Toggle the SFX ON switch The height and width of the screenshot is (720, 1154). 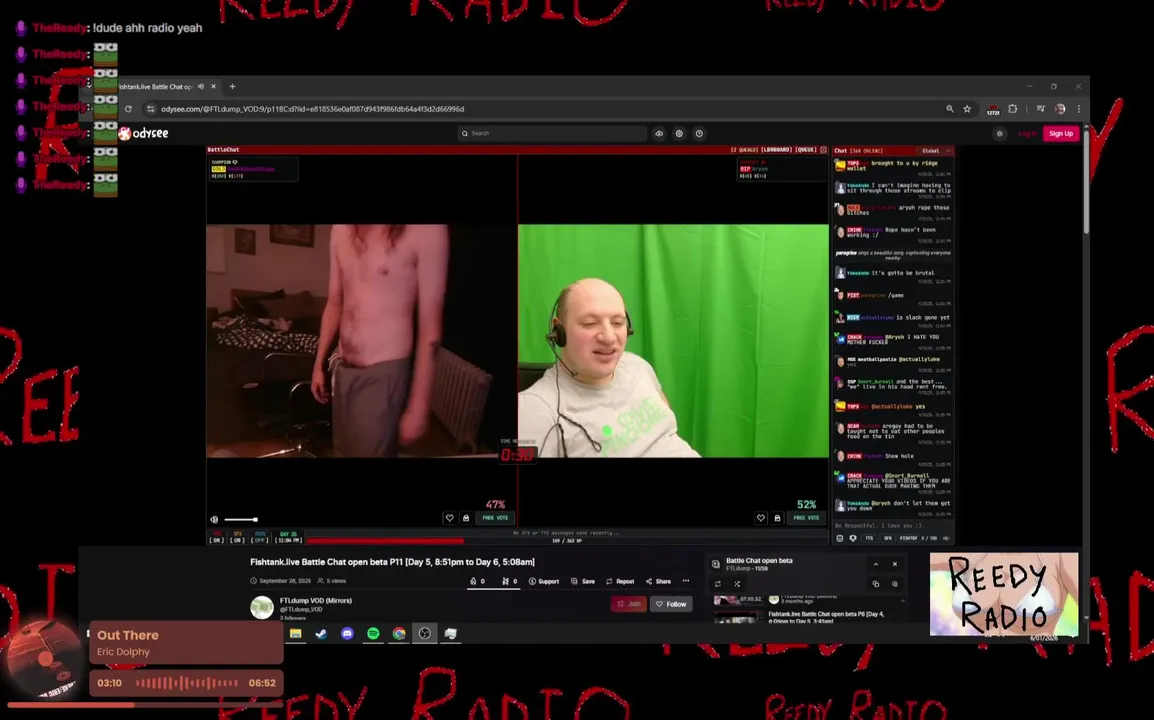tap(237, 537)
